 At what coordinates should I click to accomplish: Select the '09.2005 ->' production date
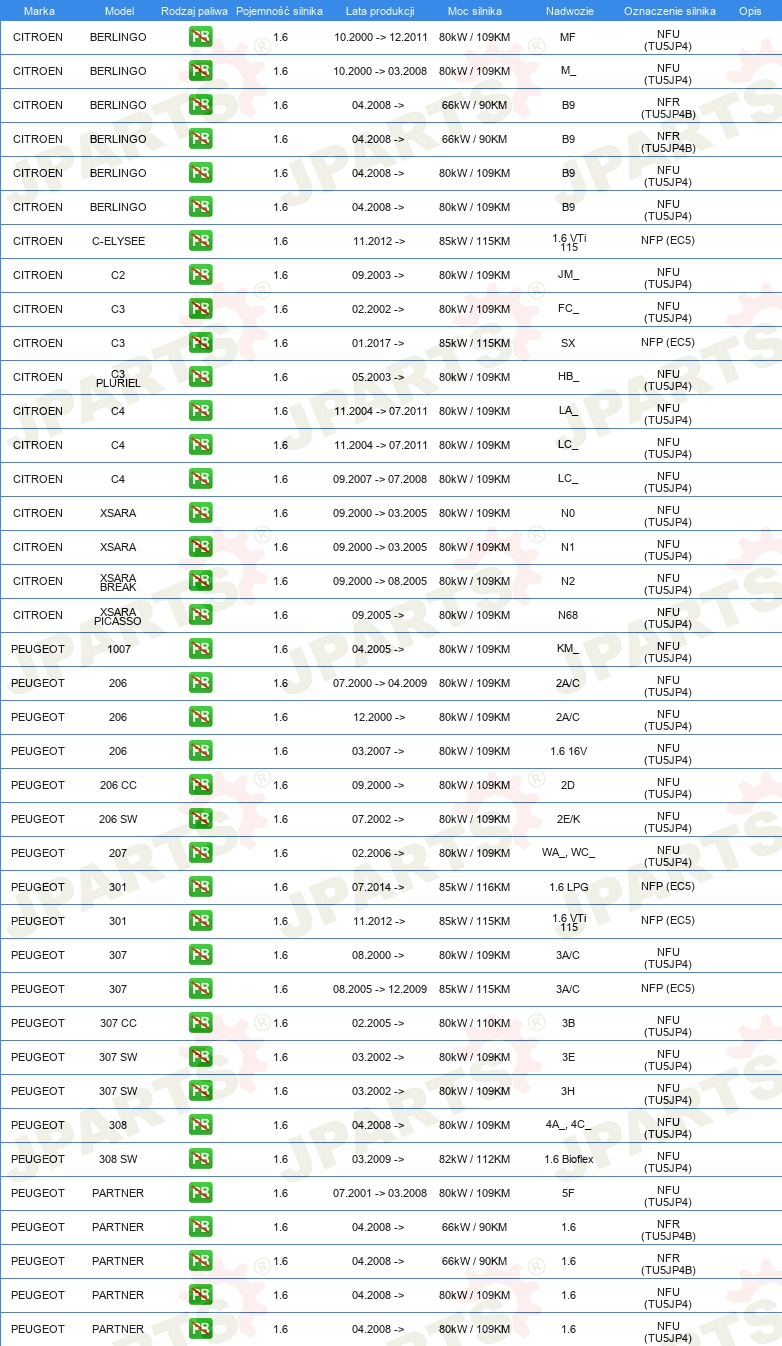378,615
